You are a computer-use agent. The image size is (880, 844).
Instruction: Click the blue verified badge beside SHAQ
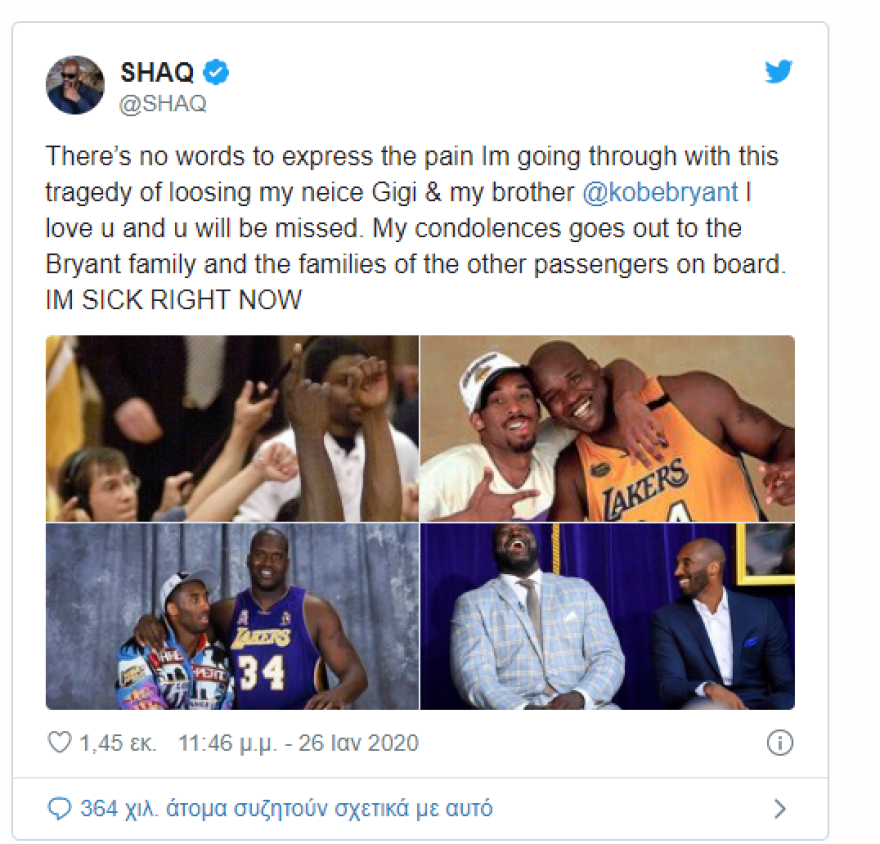click(216, 72)
